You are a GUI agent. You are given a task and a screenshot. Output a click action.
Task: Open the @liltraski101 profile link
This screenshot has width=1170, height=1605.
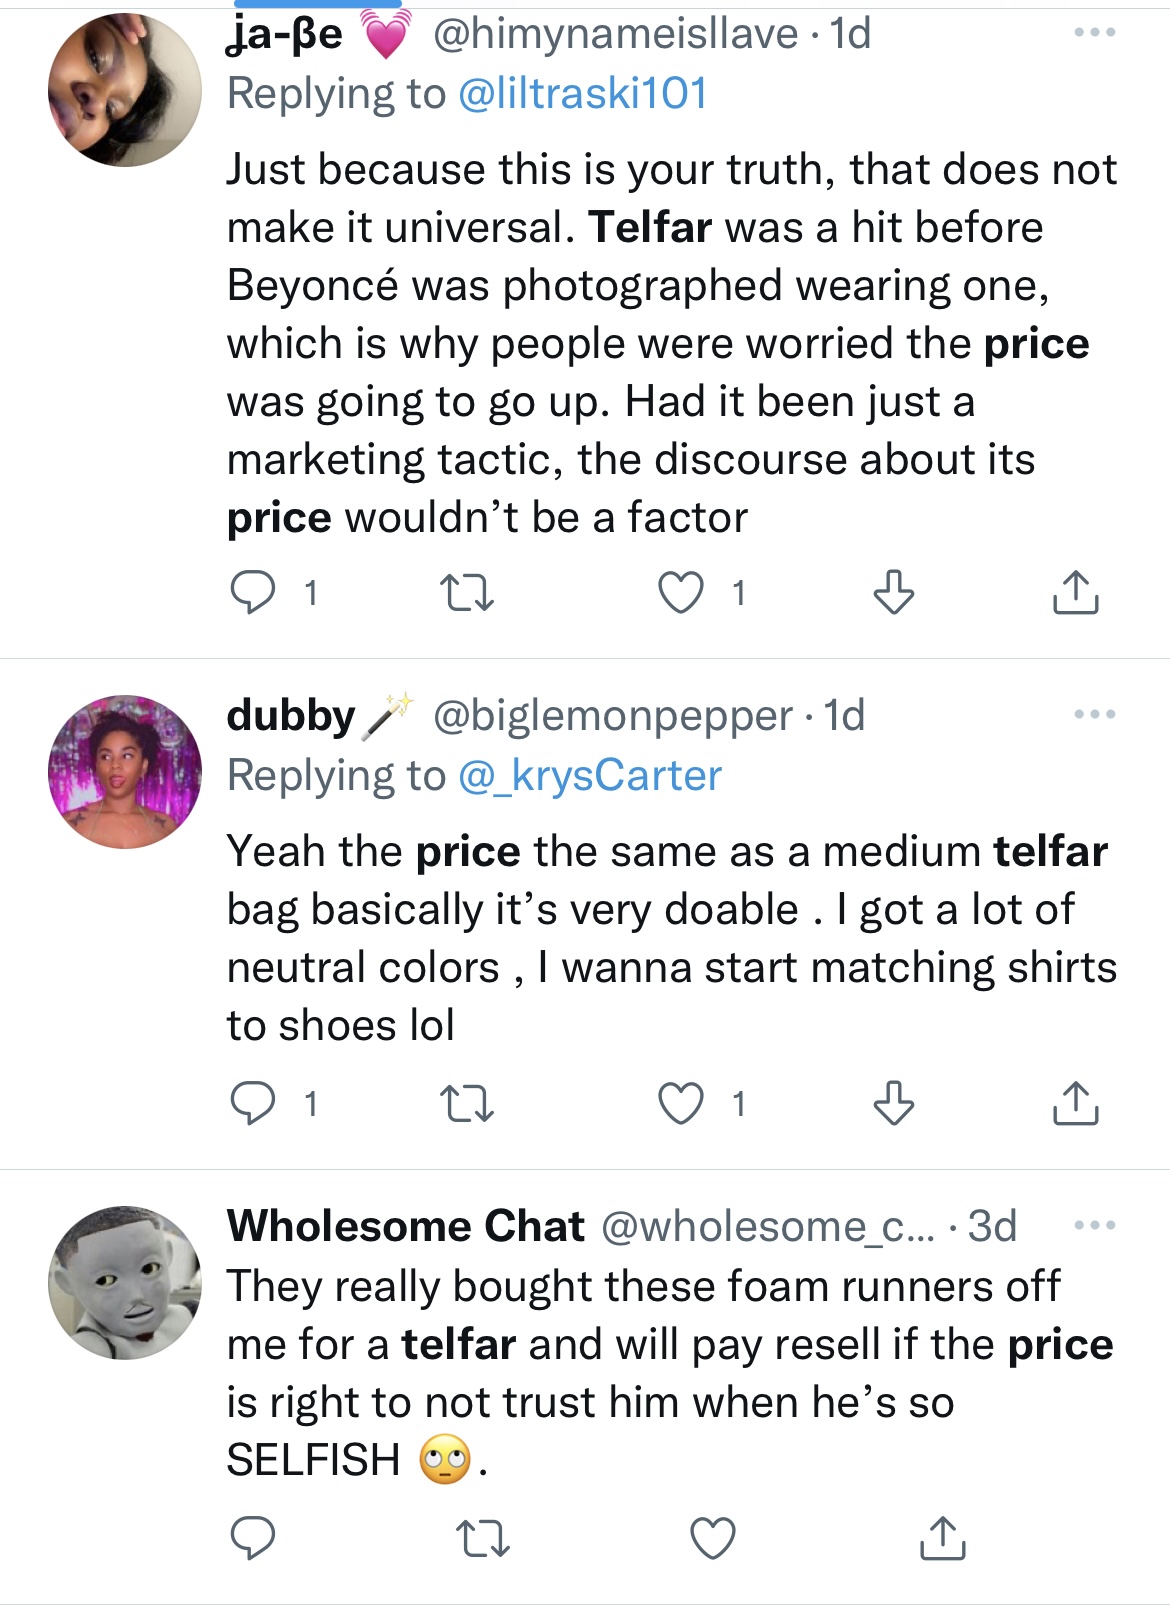(583, 94)
